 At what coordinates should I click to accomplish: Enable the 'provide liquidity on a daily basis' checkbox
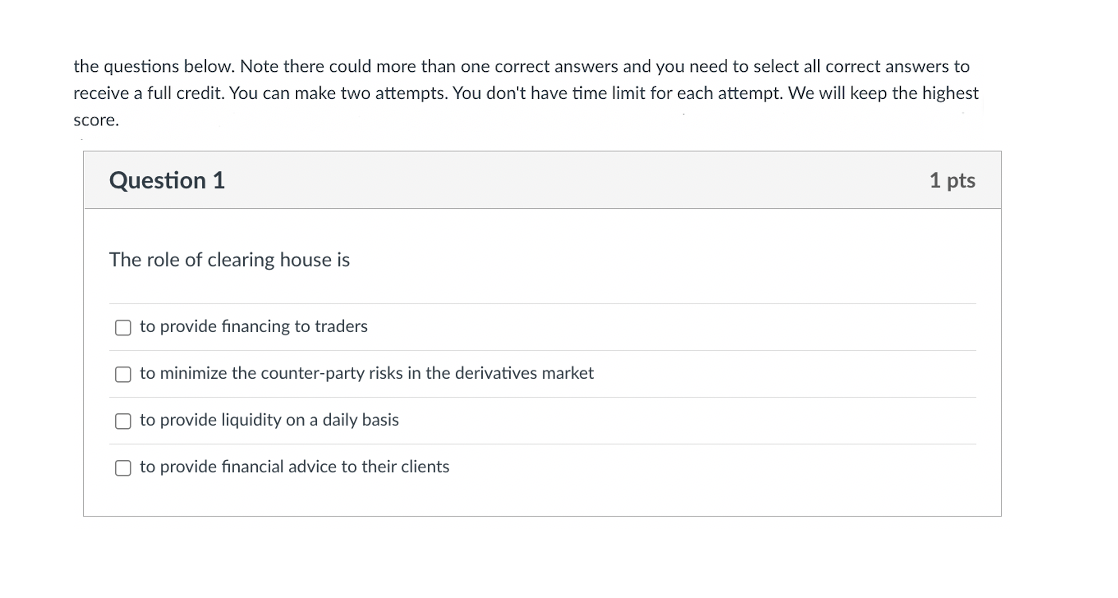pos(123,421)
